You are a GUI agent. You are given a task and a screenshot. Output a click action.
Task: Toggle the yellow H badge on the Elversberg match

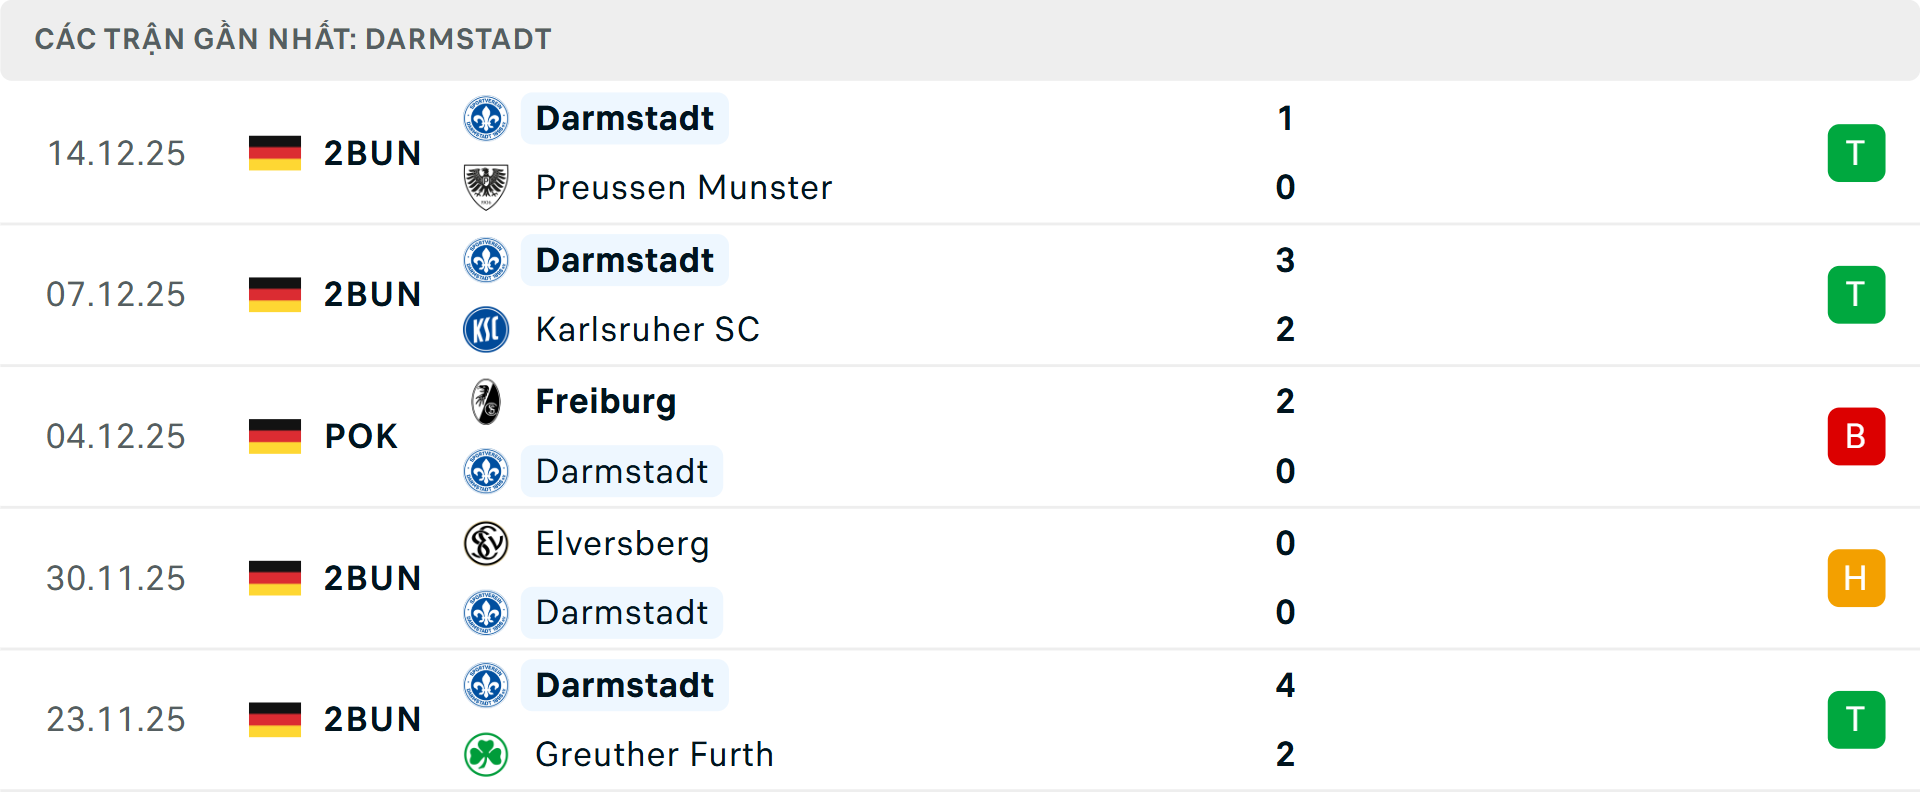[x=1856, y=578]
